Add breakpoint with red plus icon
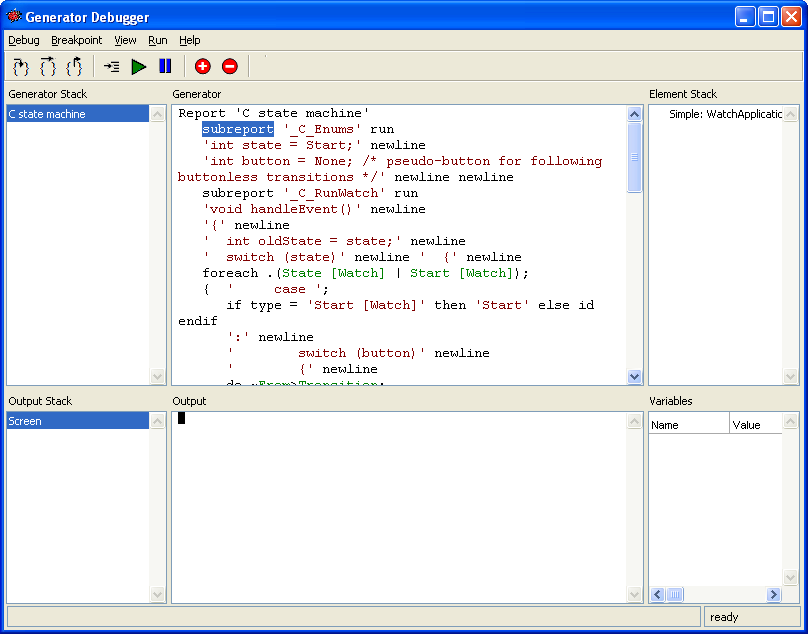Screen dimensions: 808x634 pos(203,67)
